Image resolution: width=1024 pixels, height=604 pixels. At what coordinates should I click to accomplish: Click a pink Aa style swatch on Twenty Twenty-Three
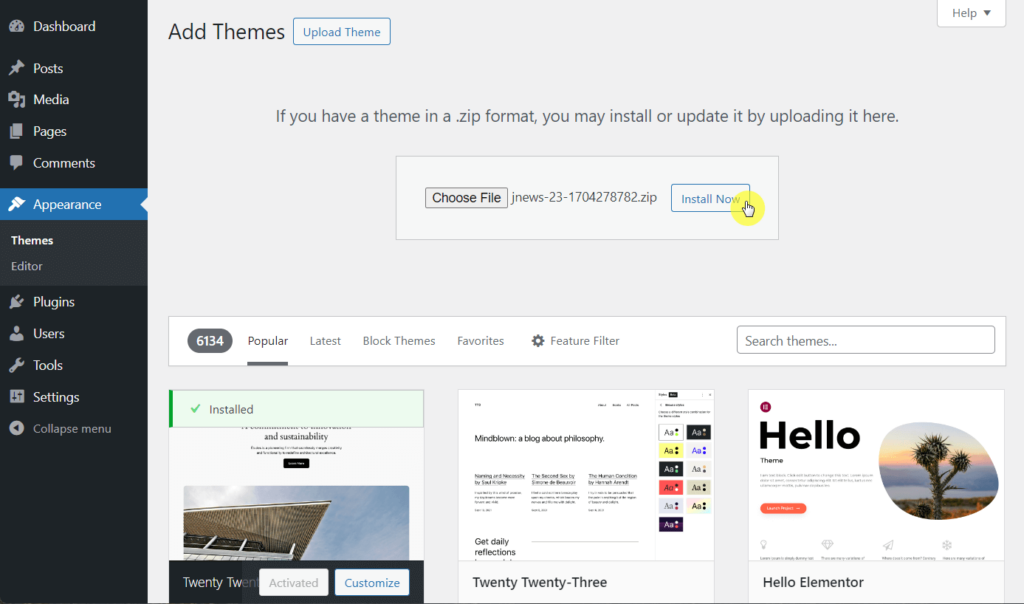pyautogui.click(x=672, y=486)
